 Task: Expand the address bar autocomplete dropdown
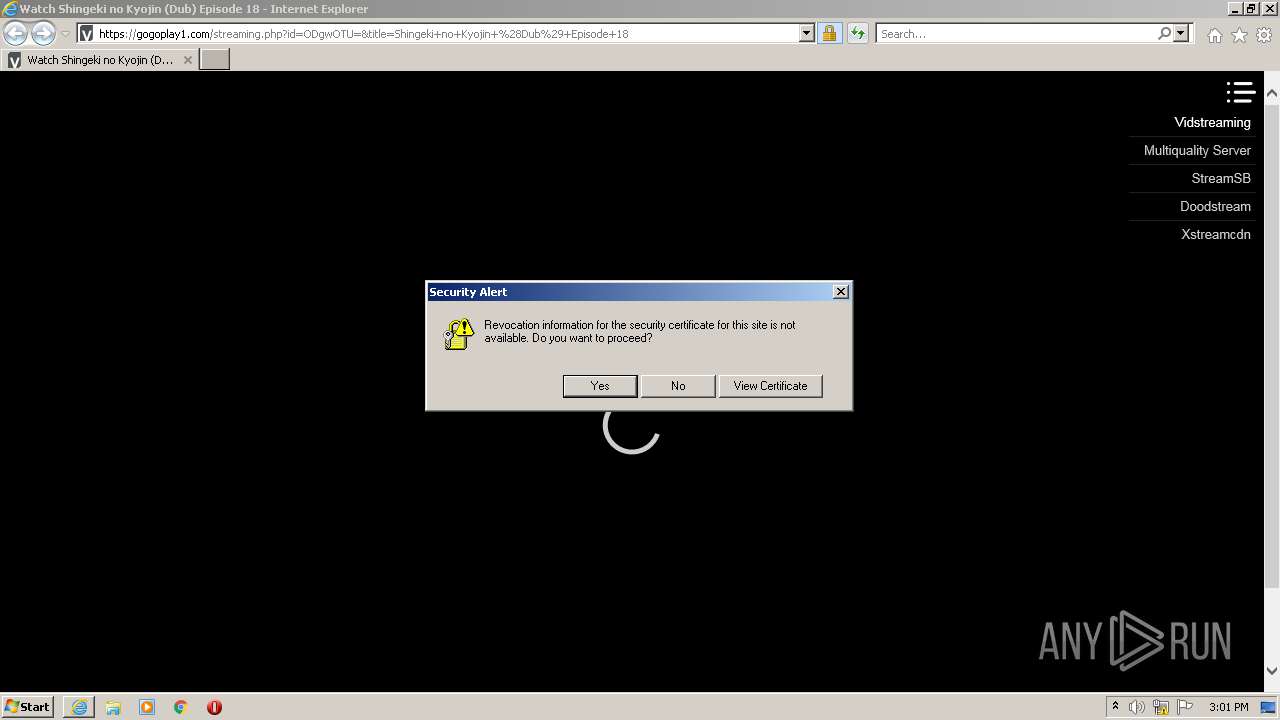click(x=807, y=33)
